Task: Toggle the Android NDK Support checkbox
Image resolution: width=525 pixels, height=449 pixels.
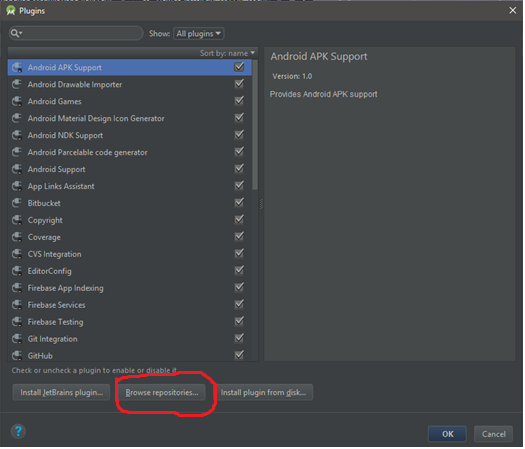Action: tap(239, 135)
